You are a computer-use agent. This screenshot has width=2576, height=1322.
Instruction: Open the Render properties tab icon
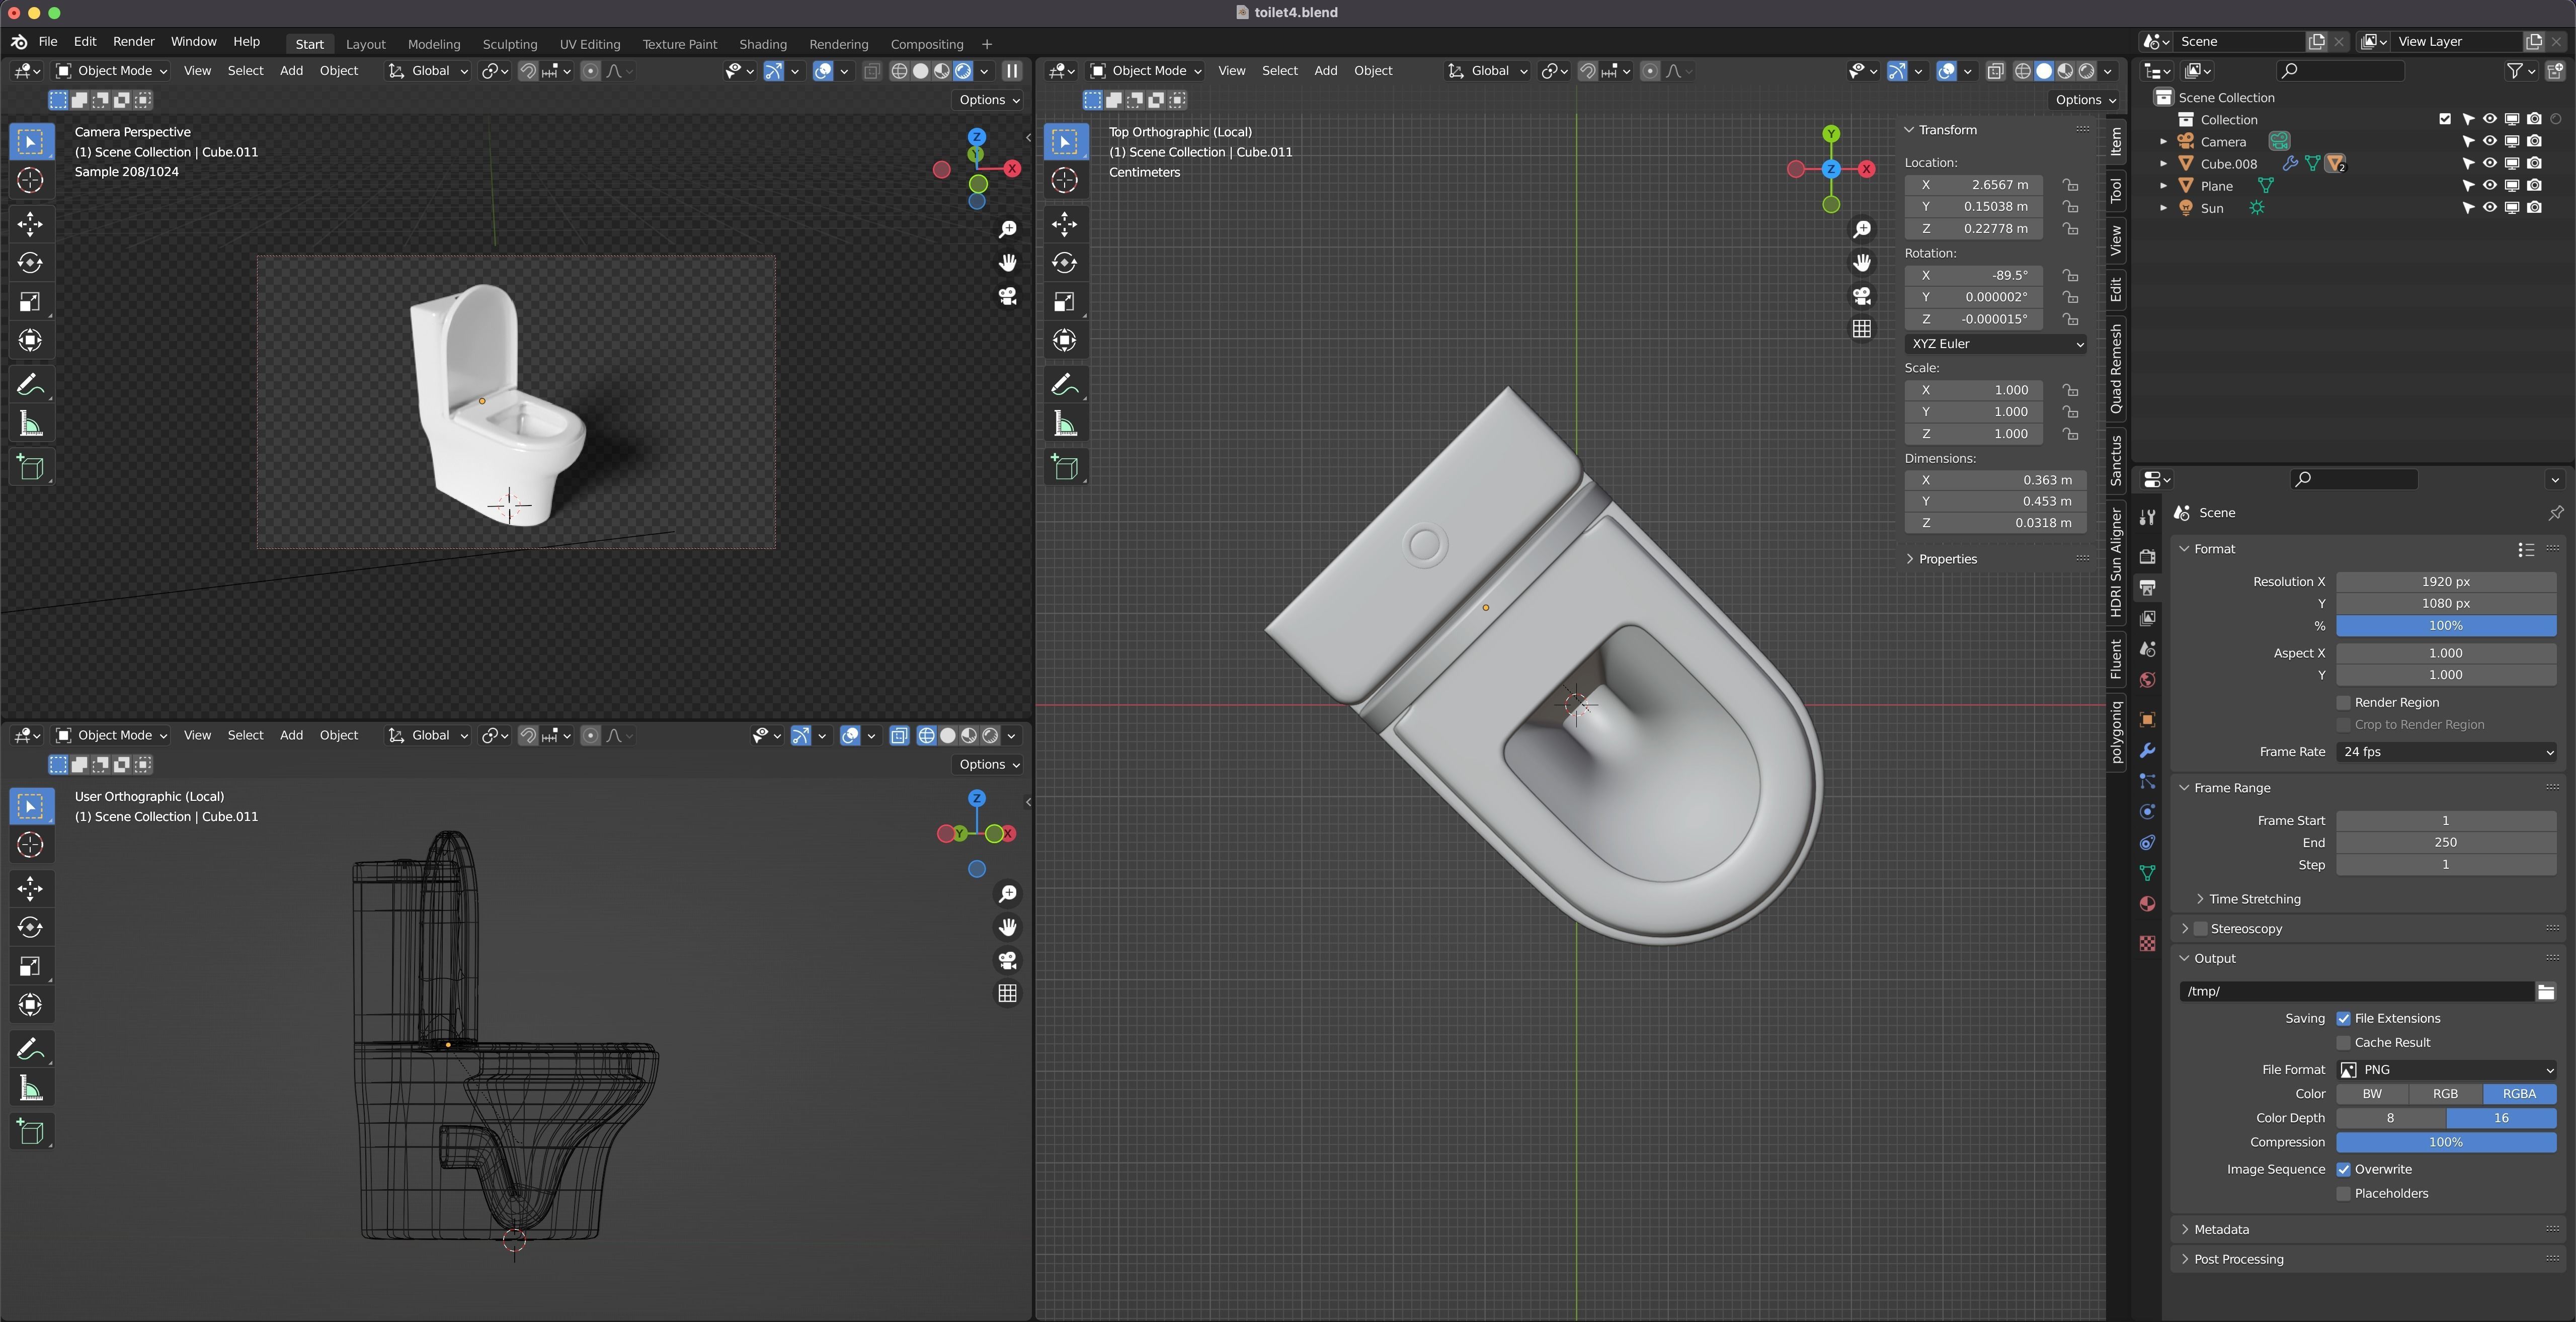click(2147, 556)
